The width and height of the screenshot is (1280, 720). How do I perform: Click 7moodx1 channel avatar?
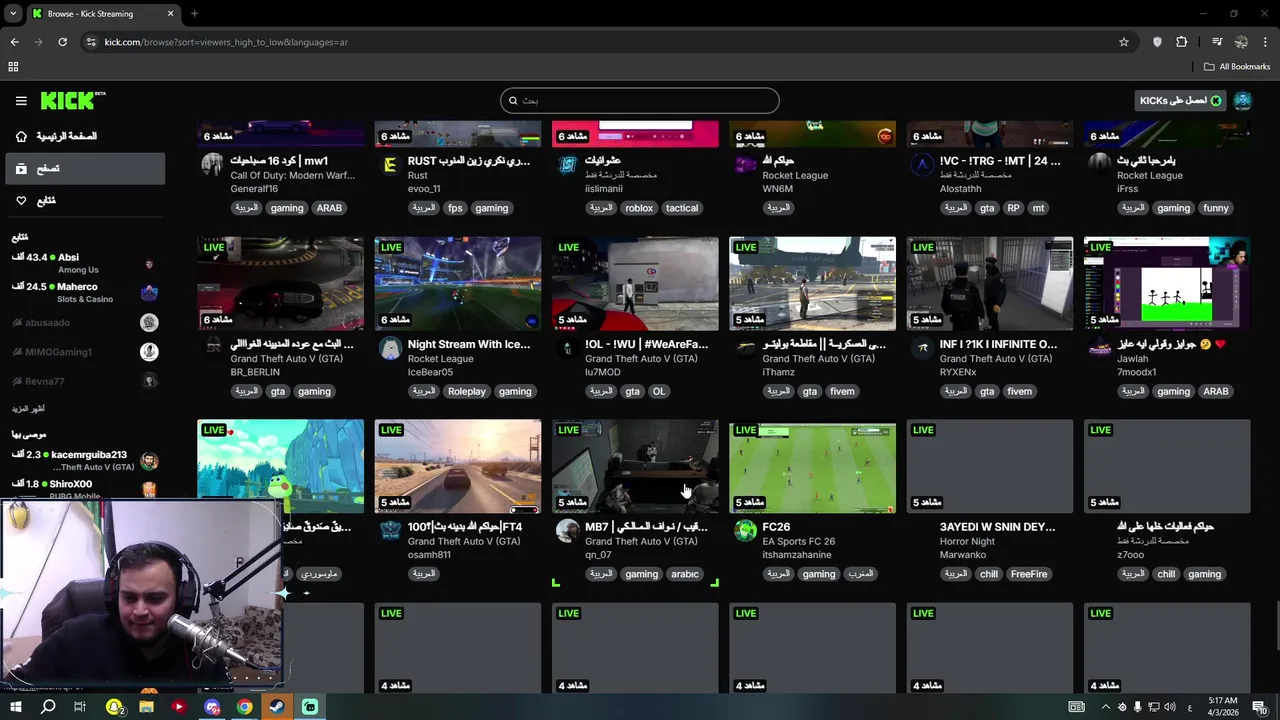[x=1099, y=348]
